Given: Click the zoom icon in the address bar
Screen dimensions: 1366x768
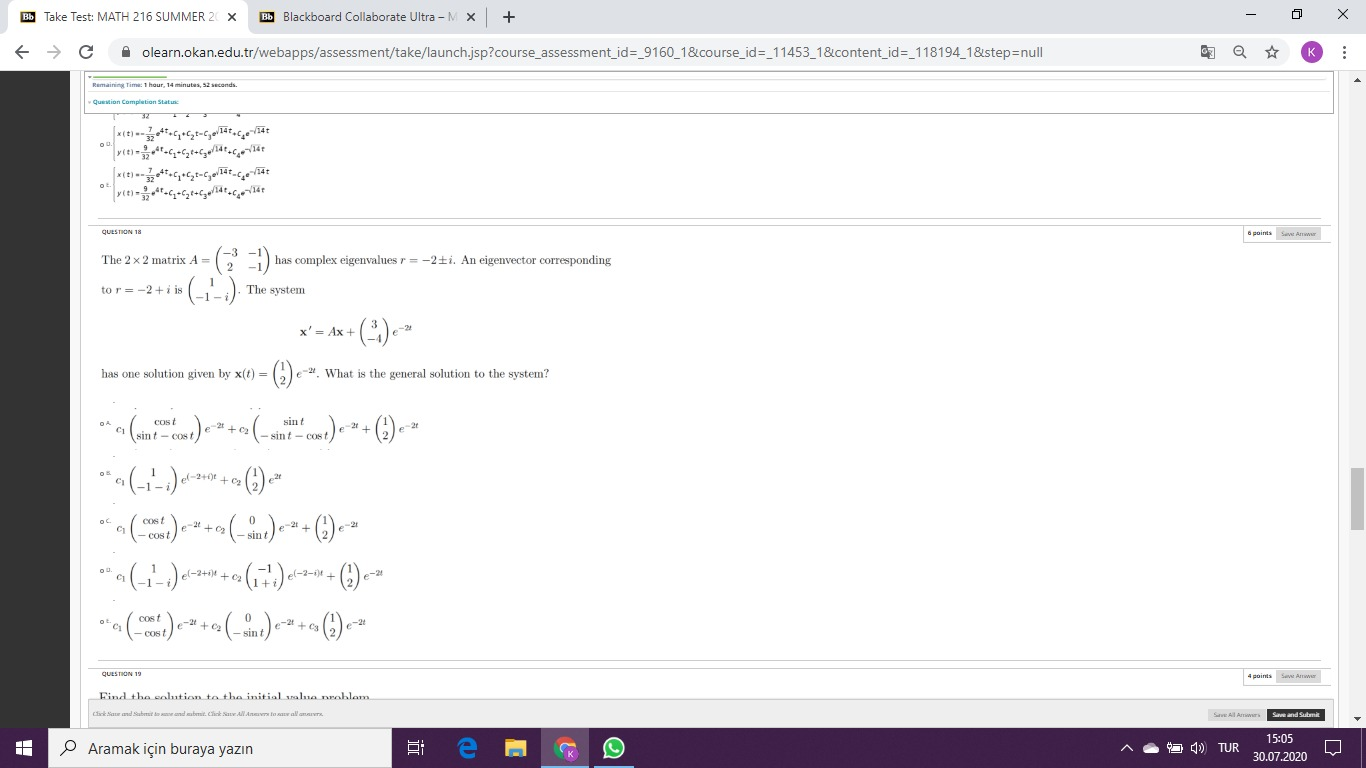Looking at the screenshot, I should (x=1239, y=52).
